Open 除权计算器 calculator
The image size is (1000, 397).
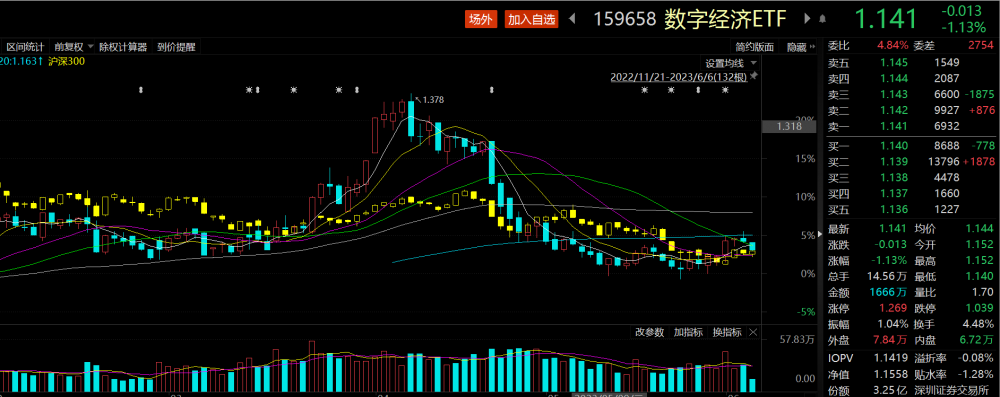pyautogui.click(x=122, y=47)
